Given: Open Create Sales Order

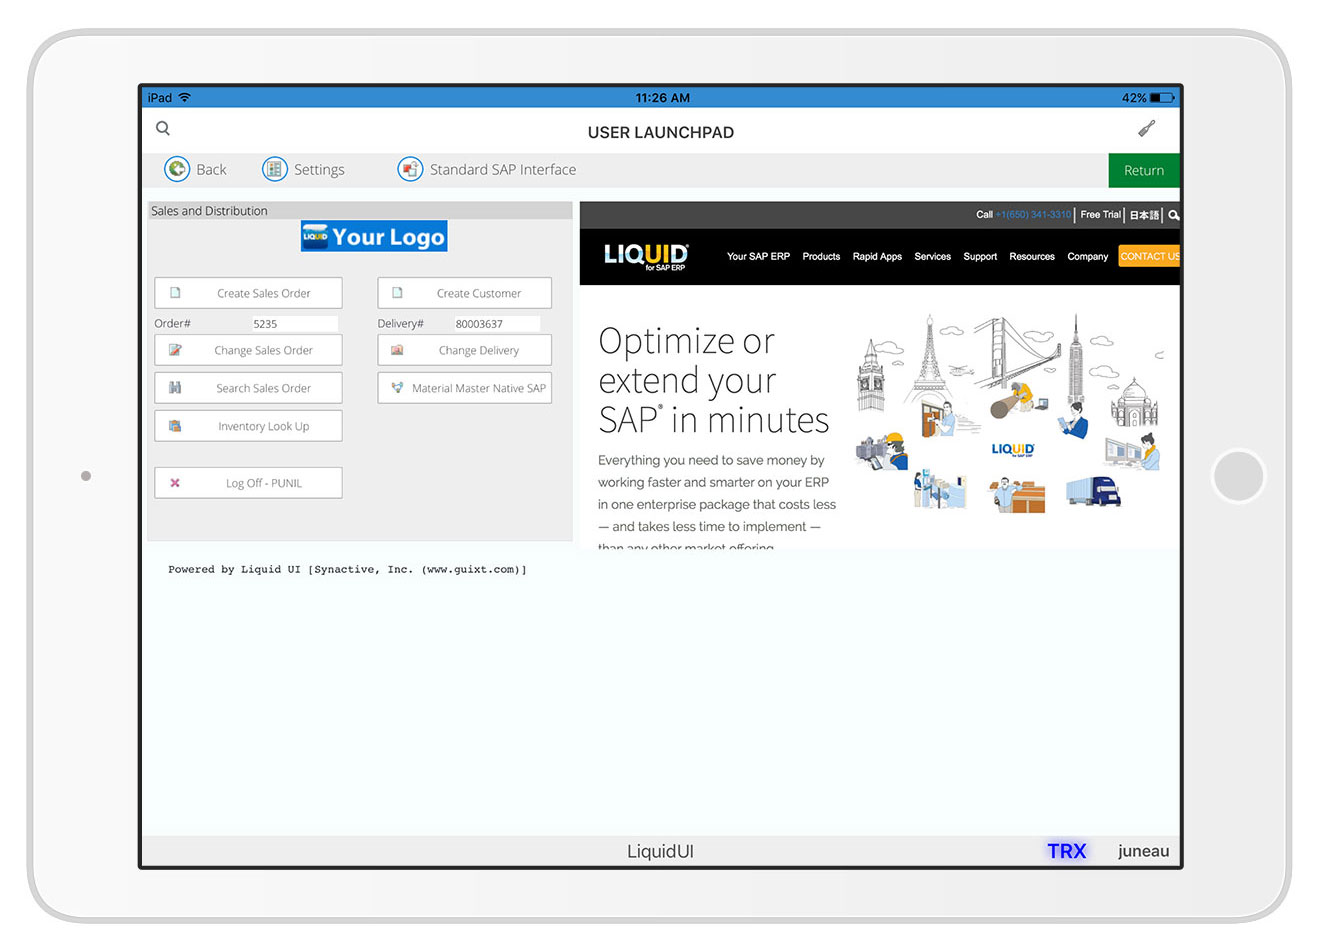Looking at the screenshot, I should click(x=248, y=293).
